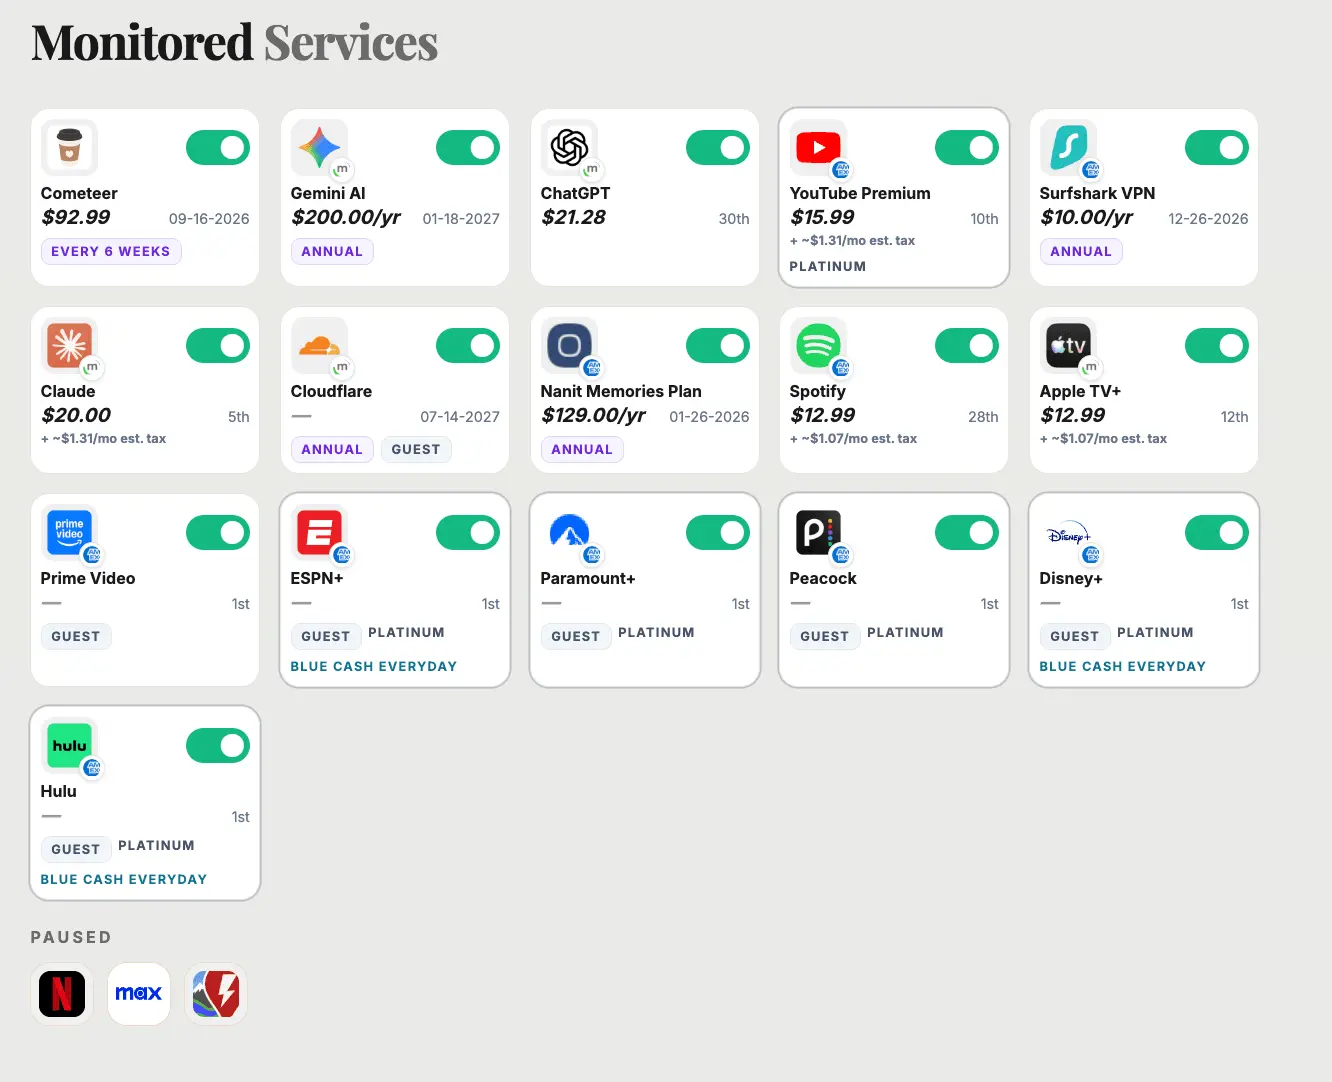1332x1082 pixels.
Task: Turn off Apple TV+ monitoring
Action: click(x=1217, y=346)
